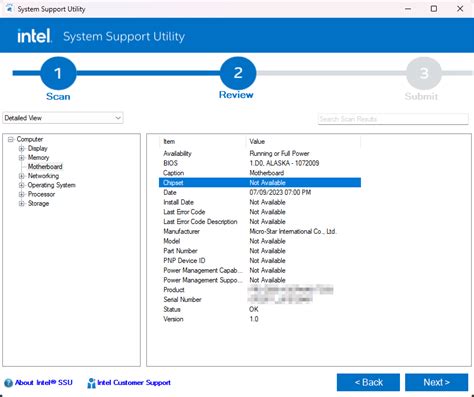Select the Availability row

[260, 154]
